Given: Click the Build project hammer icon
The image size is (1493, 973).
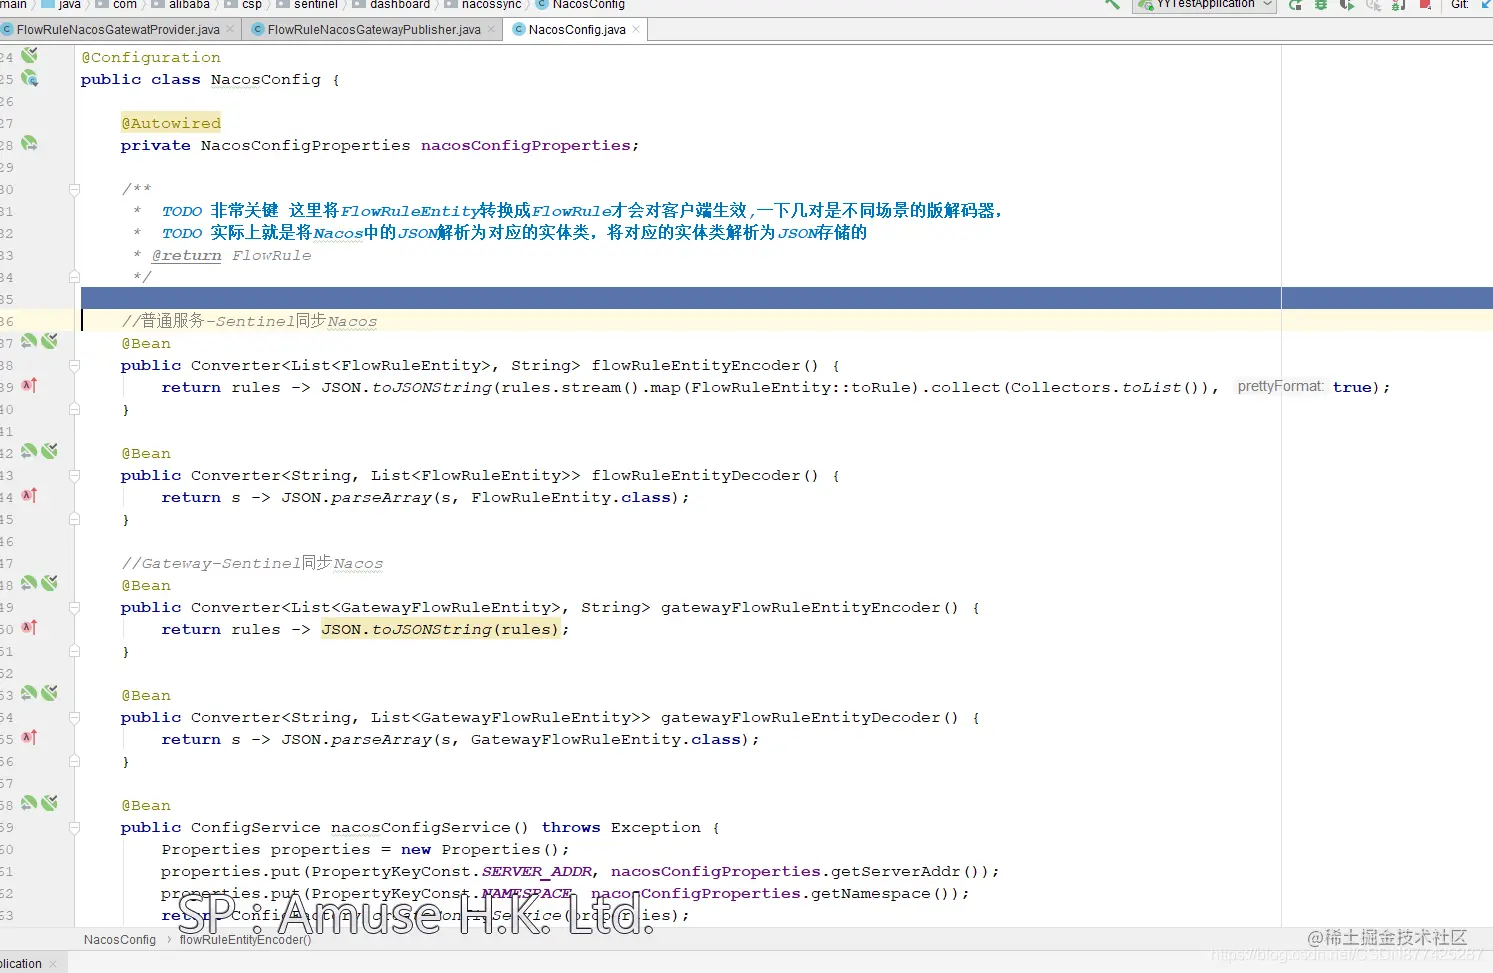Looking at the screenshot, I should pos(1112,4).
